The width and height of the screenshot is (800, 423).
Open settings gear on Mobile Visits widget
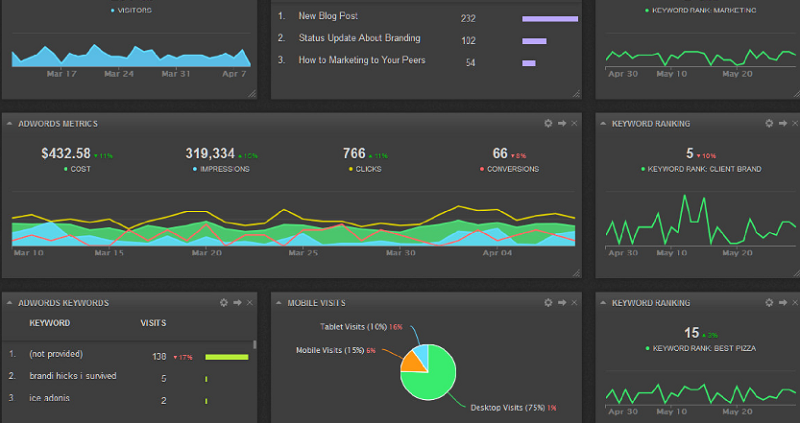(548, 302)
